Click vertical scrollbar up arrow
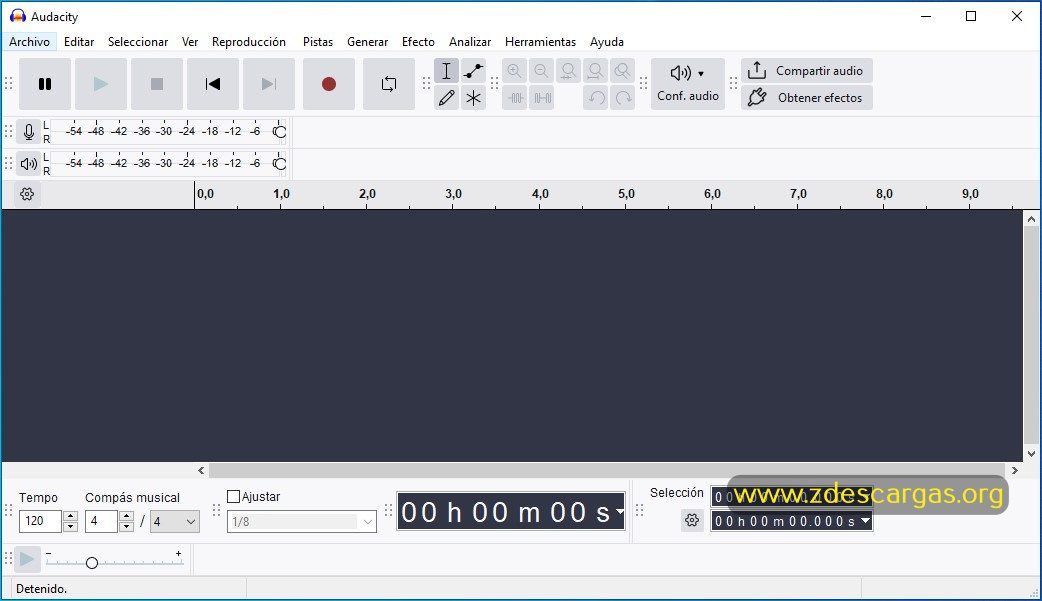1042x601 pixels. click(x=1031, y=219)
